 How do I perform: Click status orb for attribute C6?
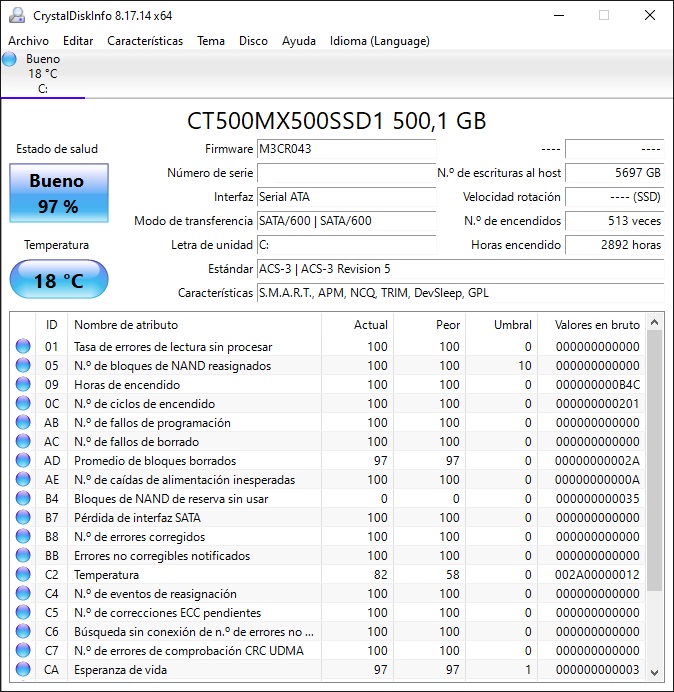point(23,632)
